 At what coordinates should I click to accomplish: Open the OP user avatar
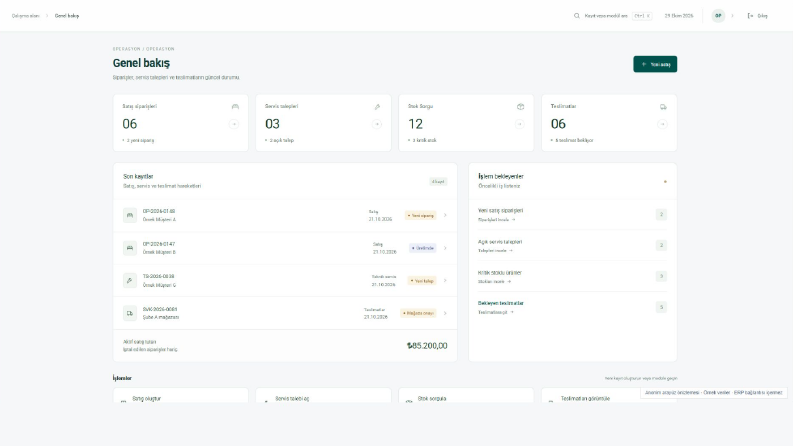click(x=718, y=16)
